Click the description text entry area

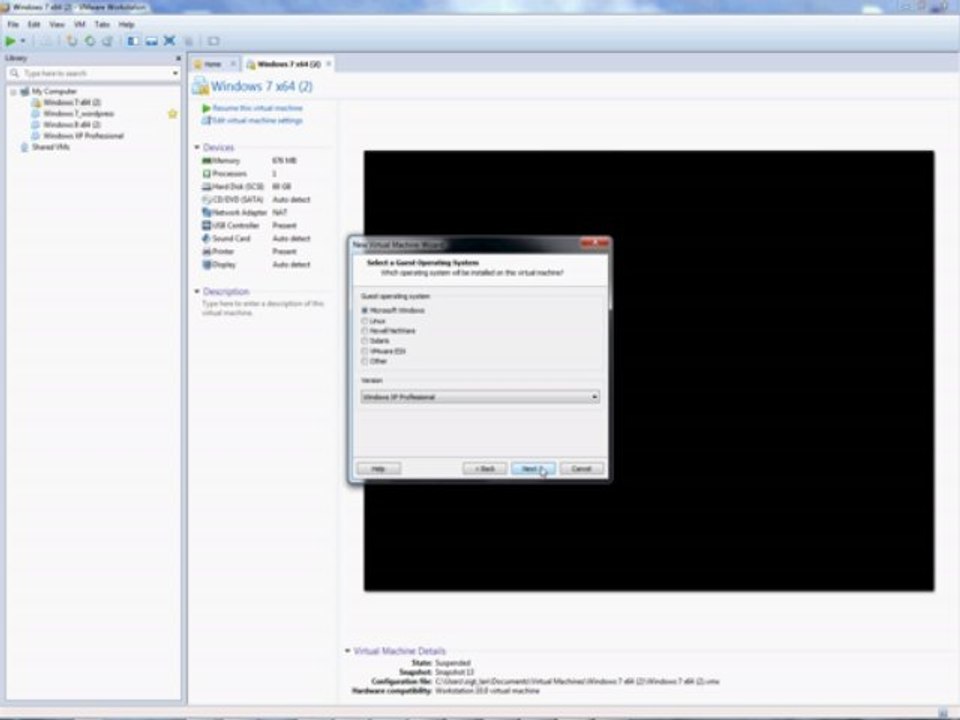[263, 308]
